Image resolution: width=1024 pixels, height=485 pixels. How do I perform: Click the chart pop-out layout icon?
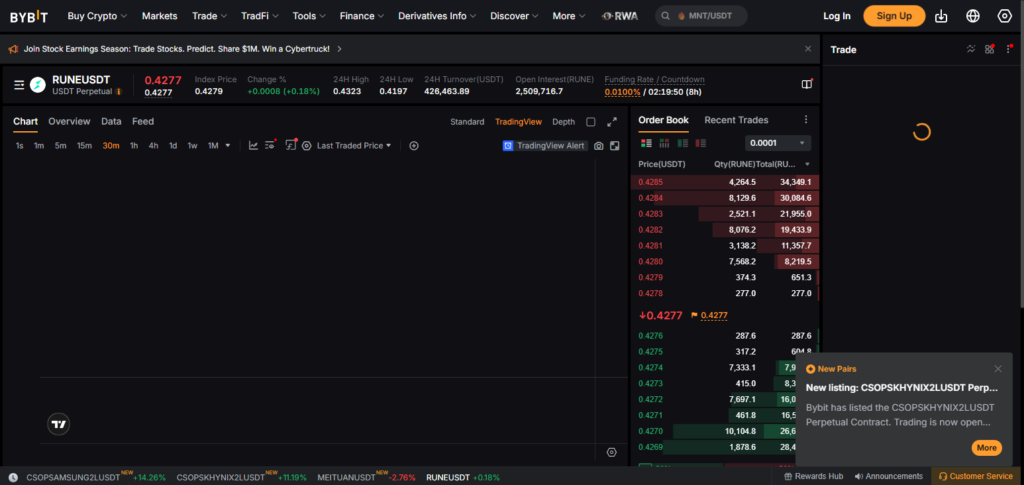click(615, 146)
